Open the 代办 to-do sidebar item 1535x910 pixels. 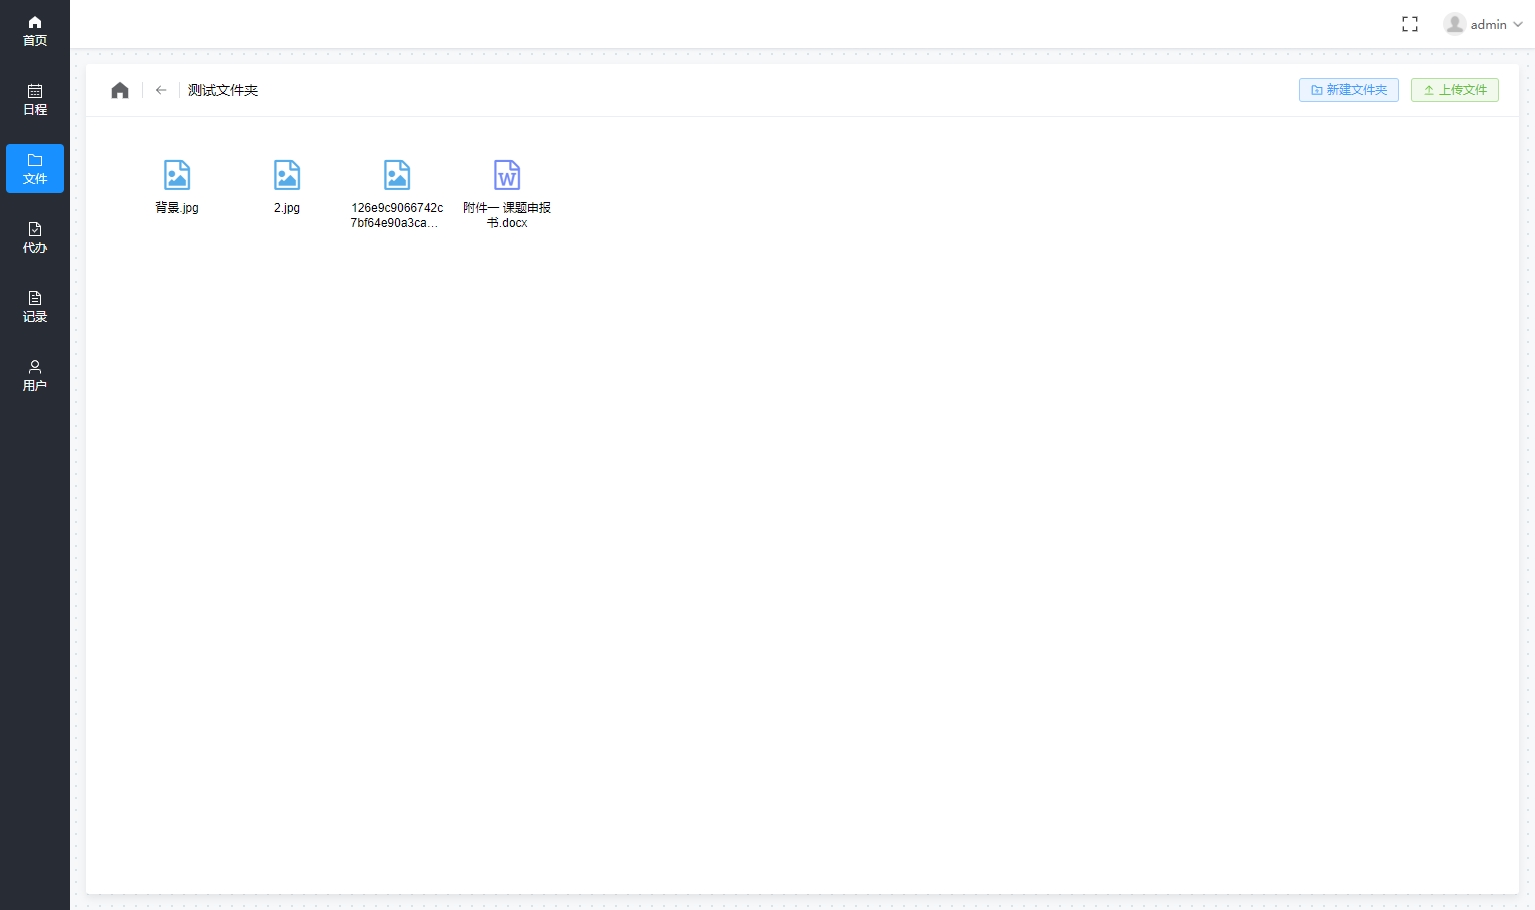[35, 238]
